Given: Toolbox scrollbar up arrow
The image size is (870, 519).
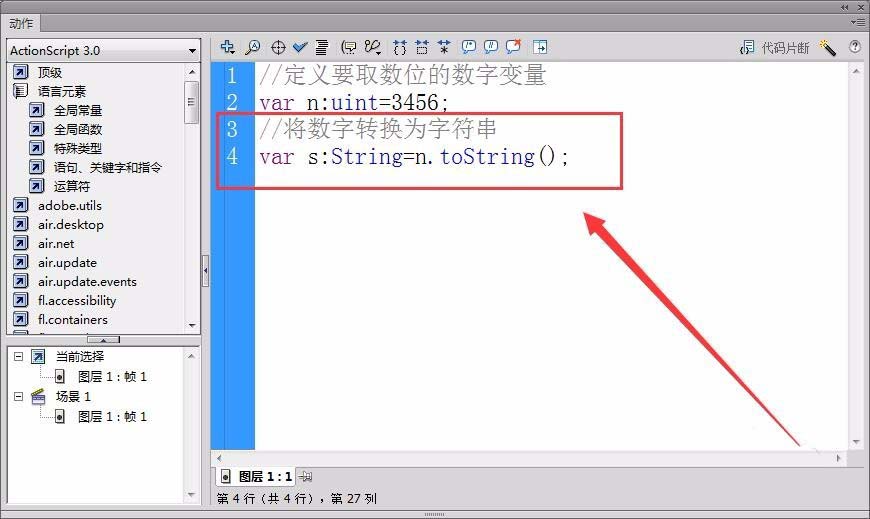Looking at the screenshot, I should (x=192, y=72).
